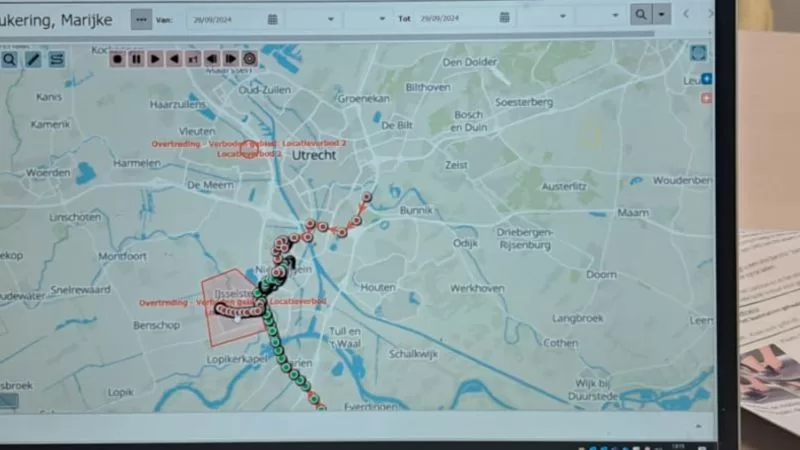The width and height of the screenshot is (800, 450).
Task: Click the magnifier search tool on map
Action: coord(9,59)
